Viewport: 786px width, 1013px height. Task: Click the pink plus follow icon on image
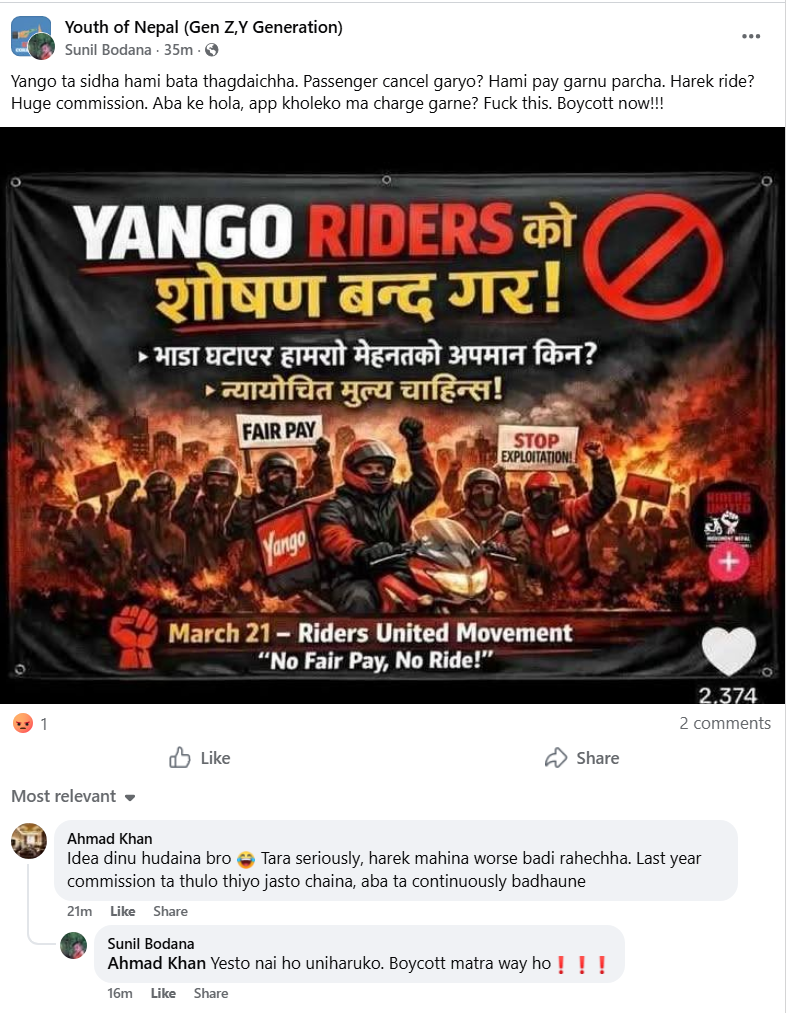(x=729, y=561)
